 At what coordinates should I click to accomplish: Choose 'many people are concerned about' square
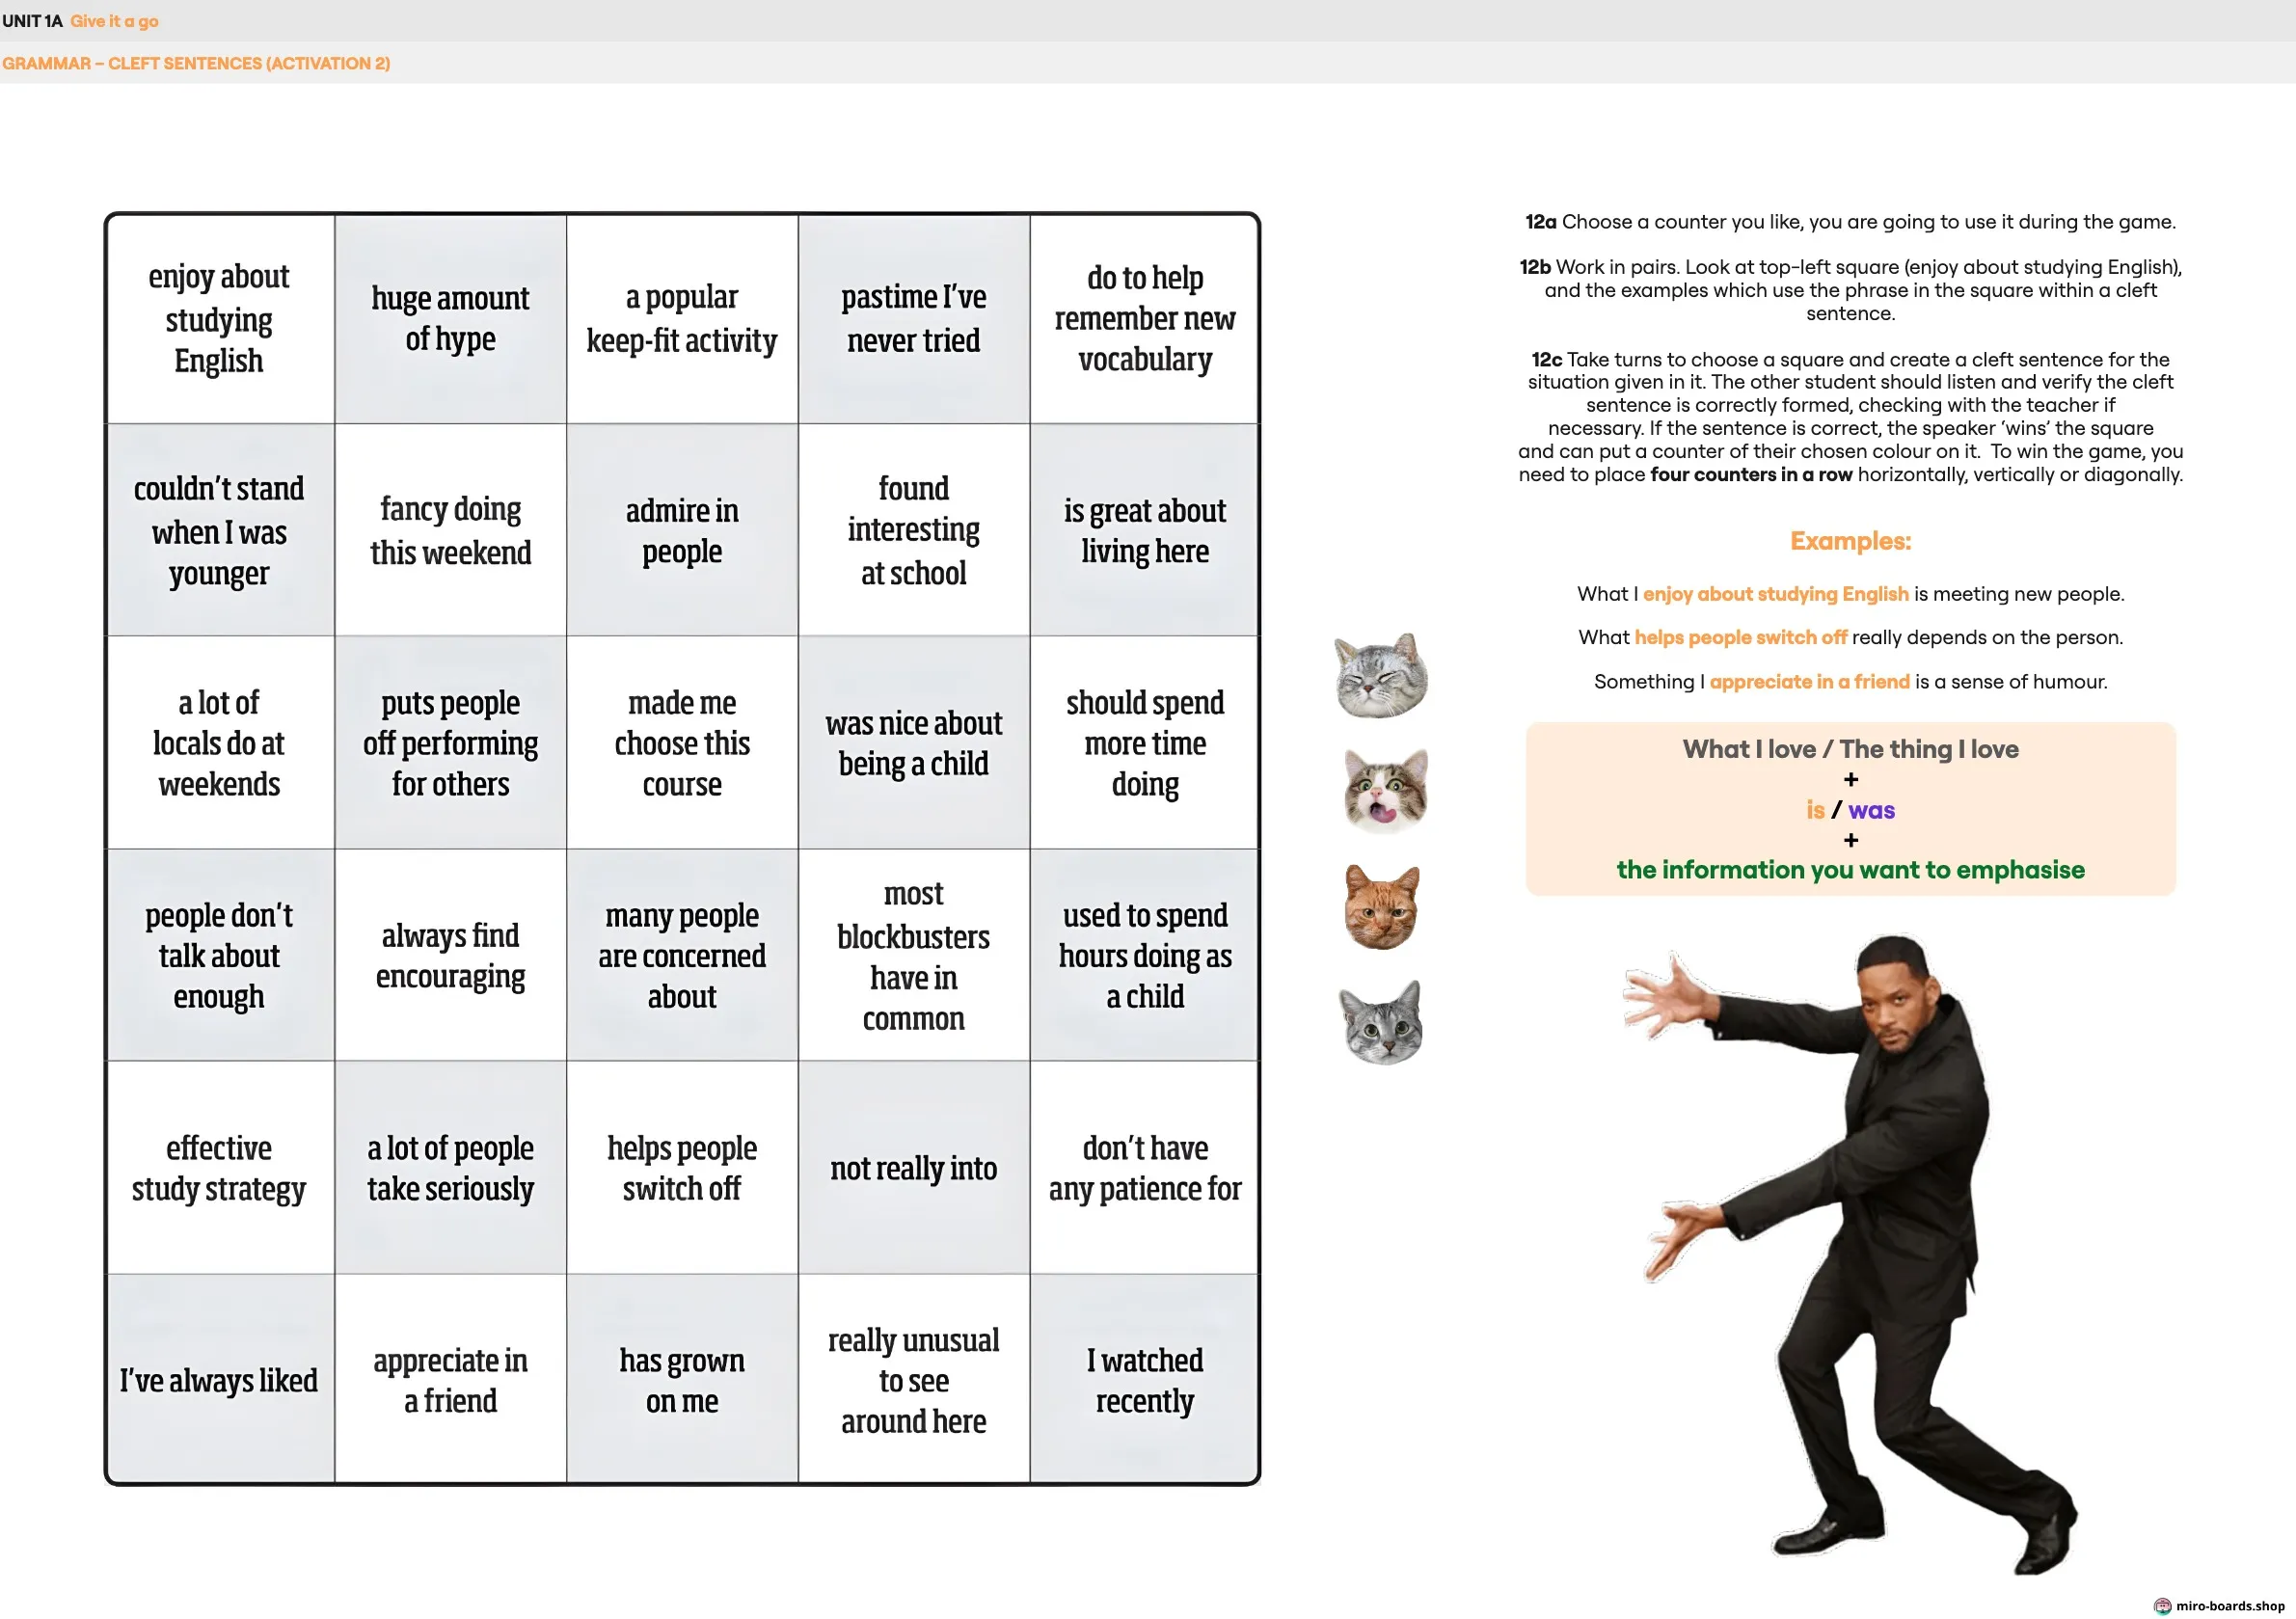click(682, 955)
